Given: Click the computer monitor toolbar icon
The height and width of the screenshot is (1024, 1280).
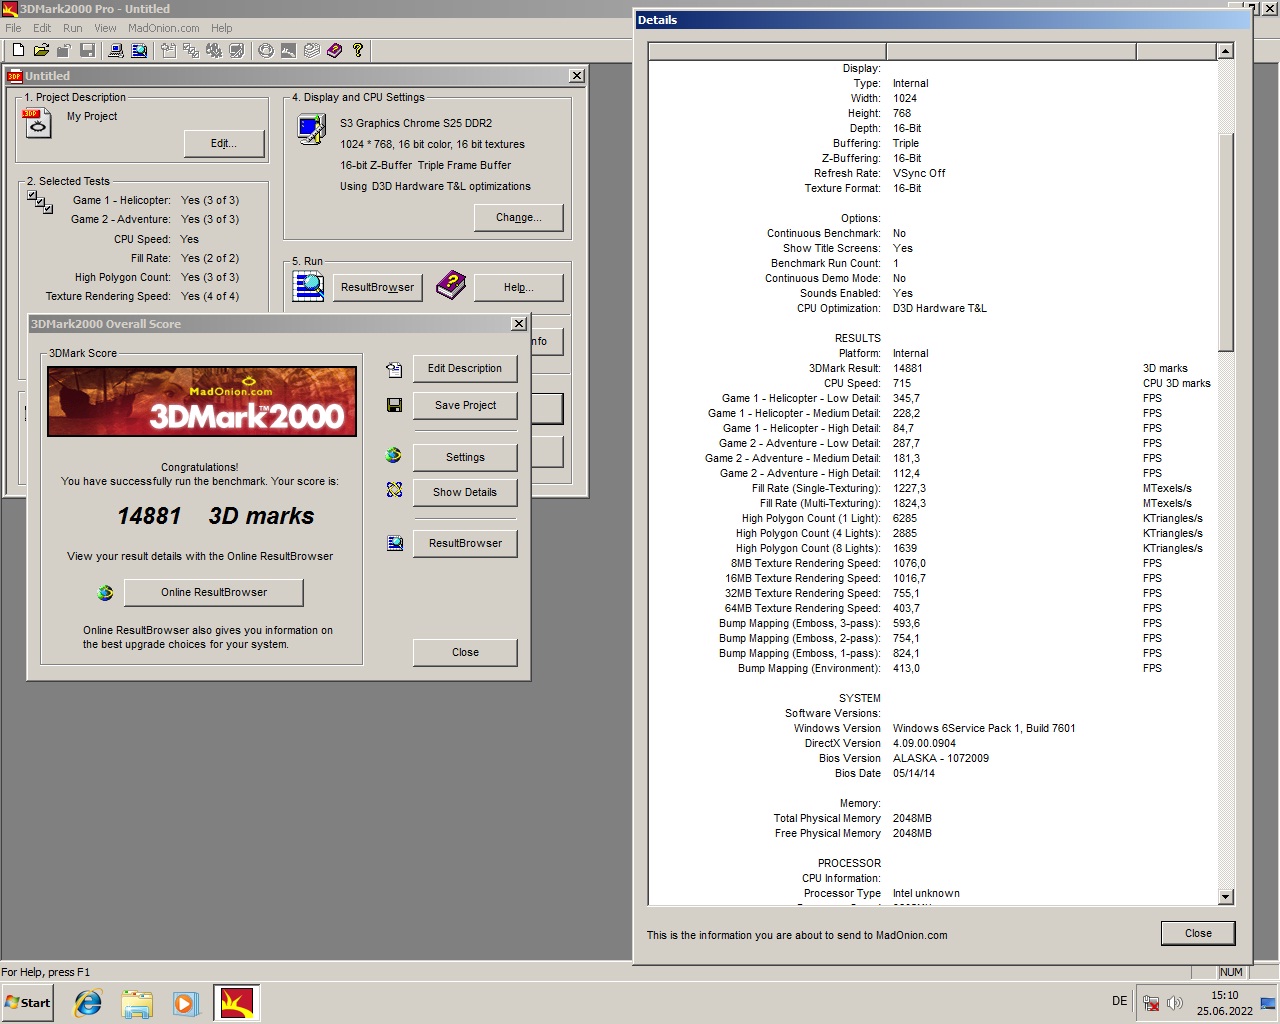Looking at the screenshot, I should tap(116, 50).
